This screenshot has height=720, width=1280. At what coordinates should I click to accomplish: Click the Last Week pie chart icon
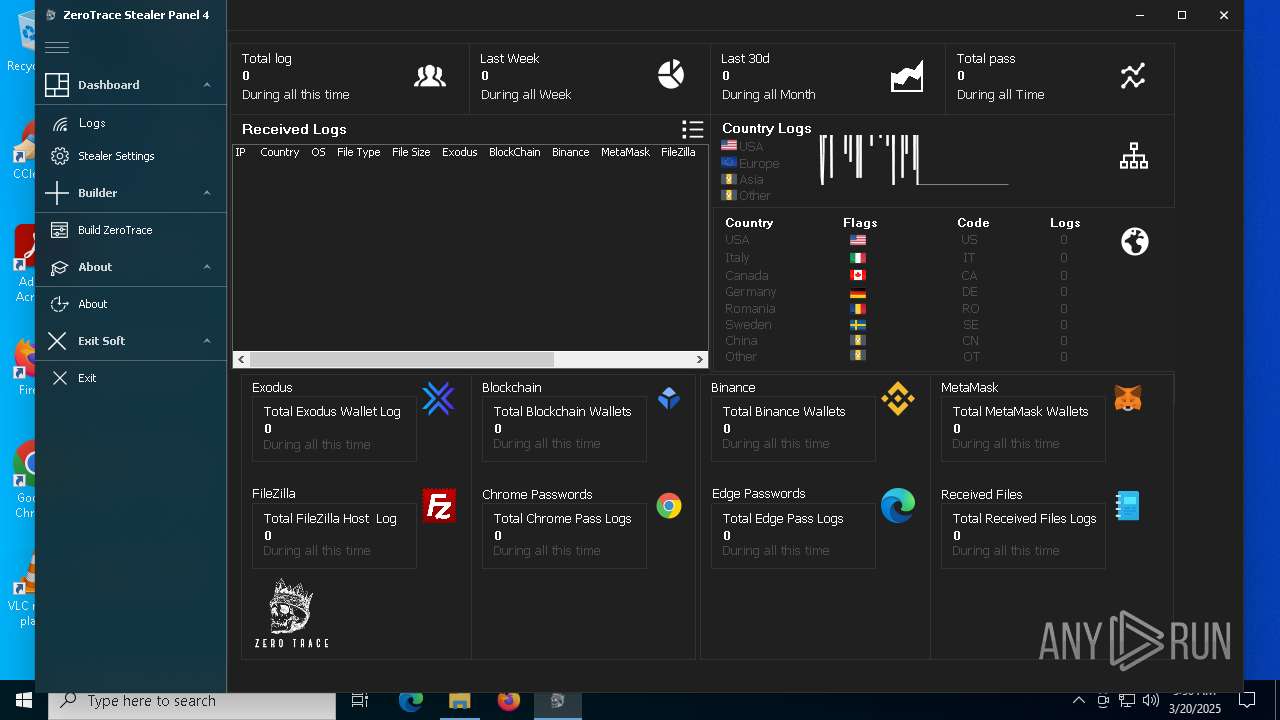pos(671,74)
